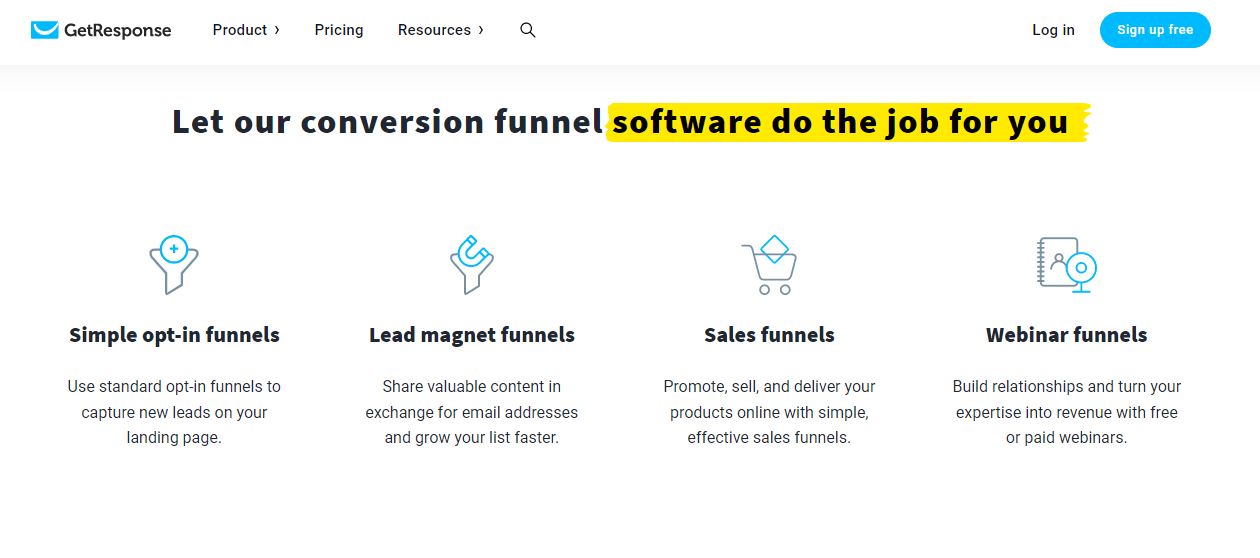This screenshot has height=558, width=1260.
Task: Click the Simple opt-in funnel icon
Action: [174, 264]
